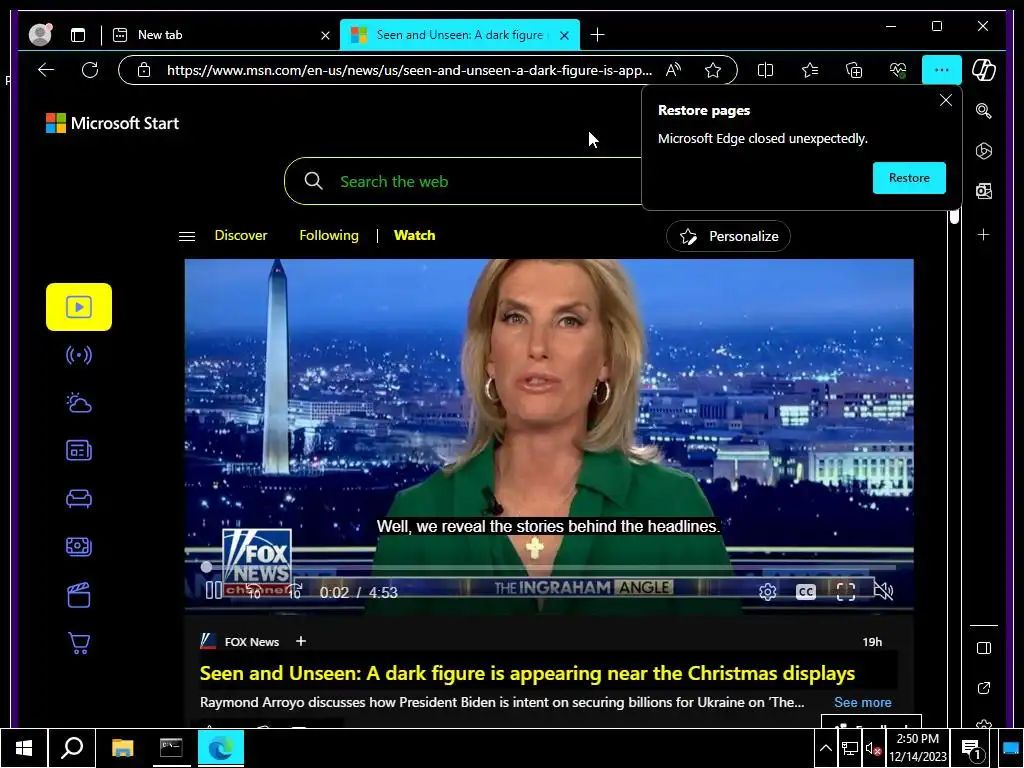Click the Microsoft Start logo
This screenshot has height=768, width=1024.
(x=112, y=123)
